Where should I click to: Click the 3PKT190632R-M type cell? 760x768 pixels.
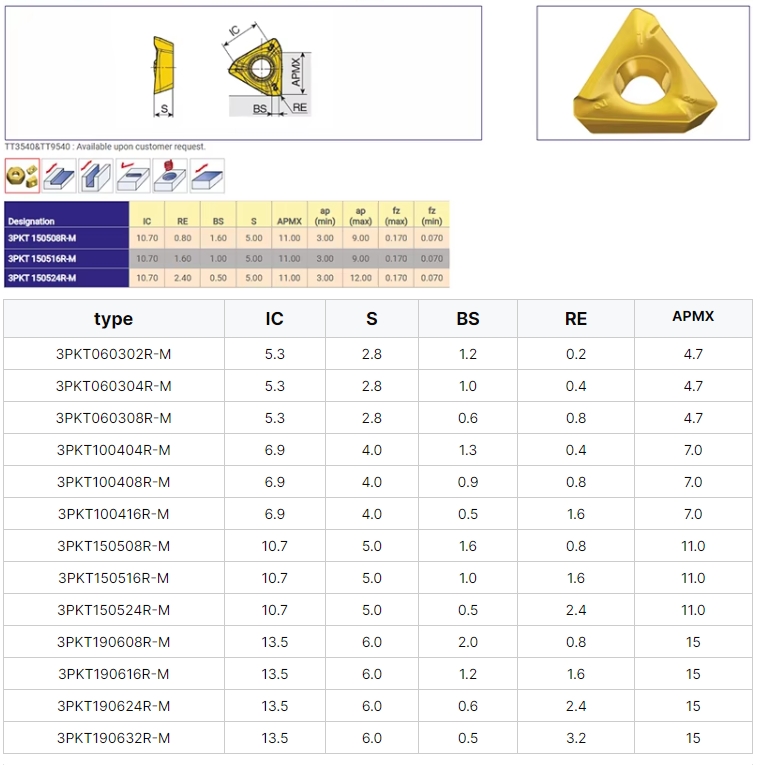113,738
